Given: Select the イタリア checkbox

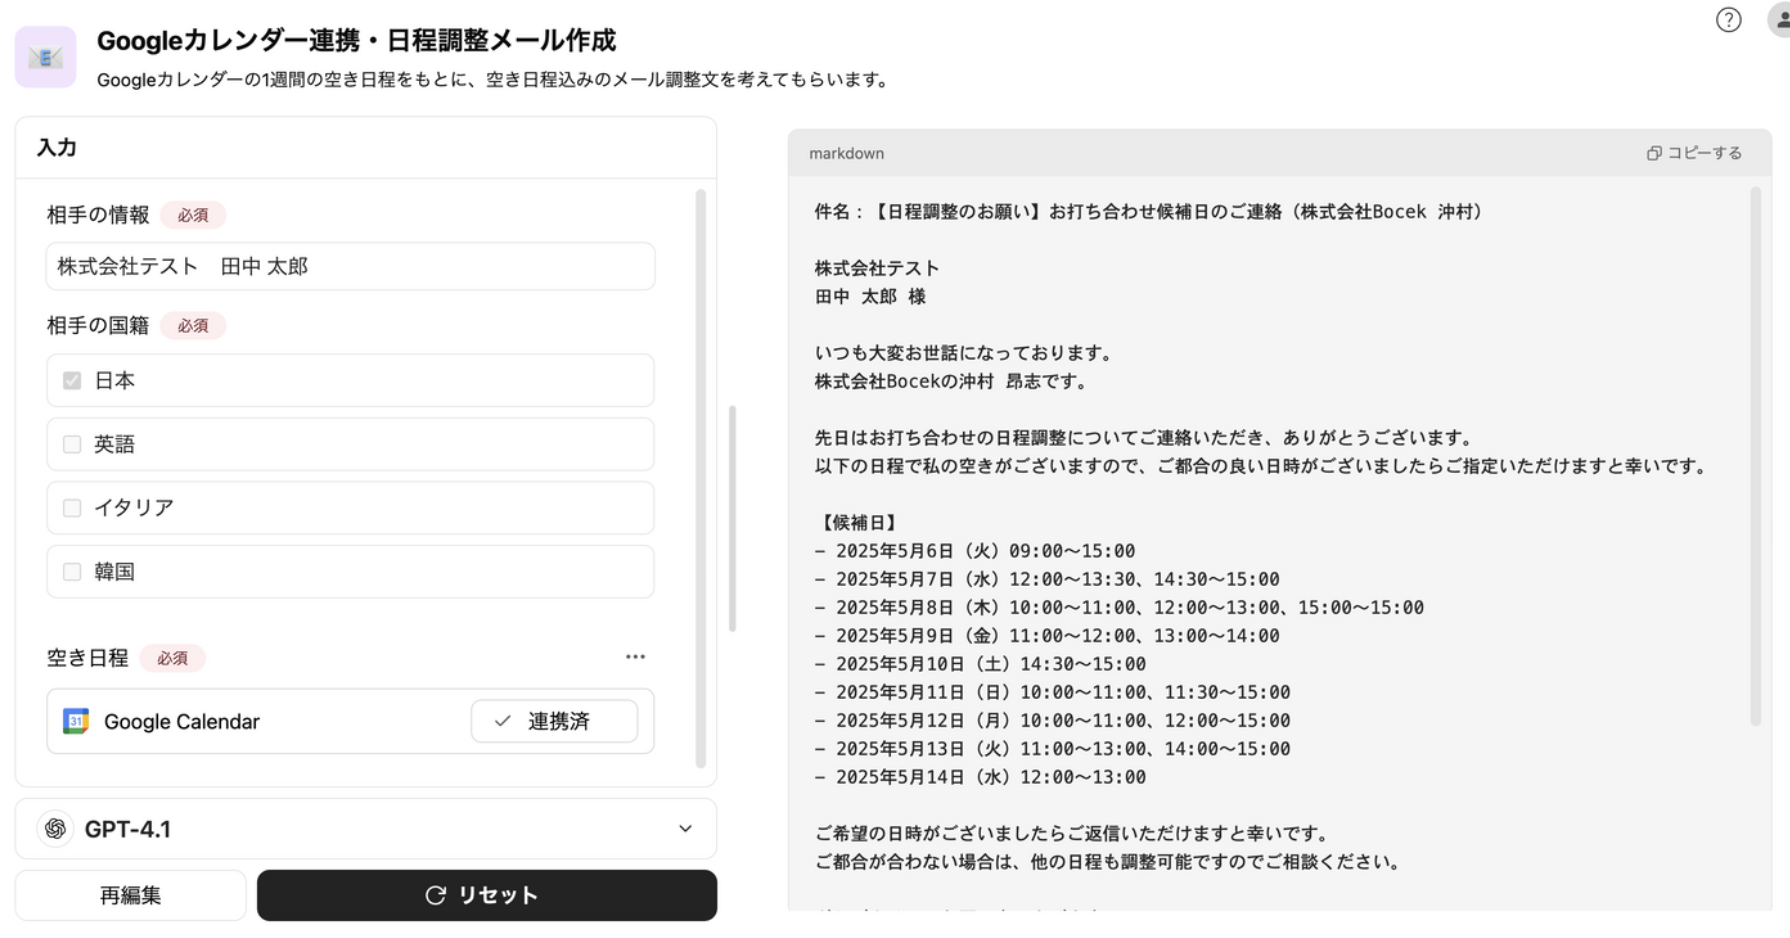Looking at the screenshot, I should point(72,508).
